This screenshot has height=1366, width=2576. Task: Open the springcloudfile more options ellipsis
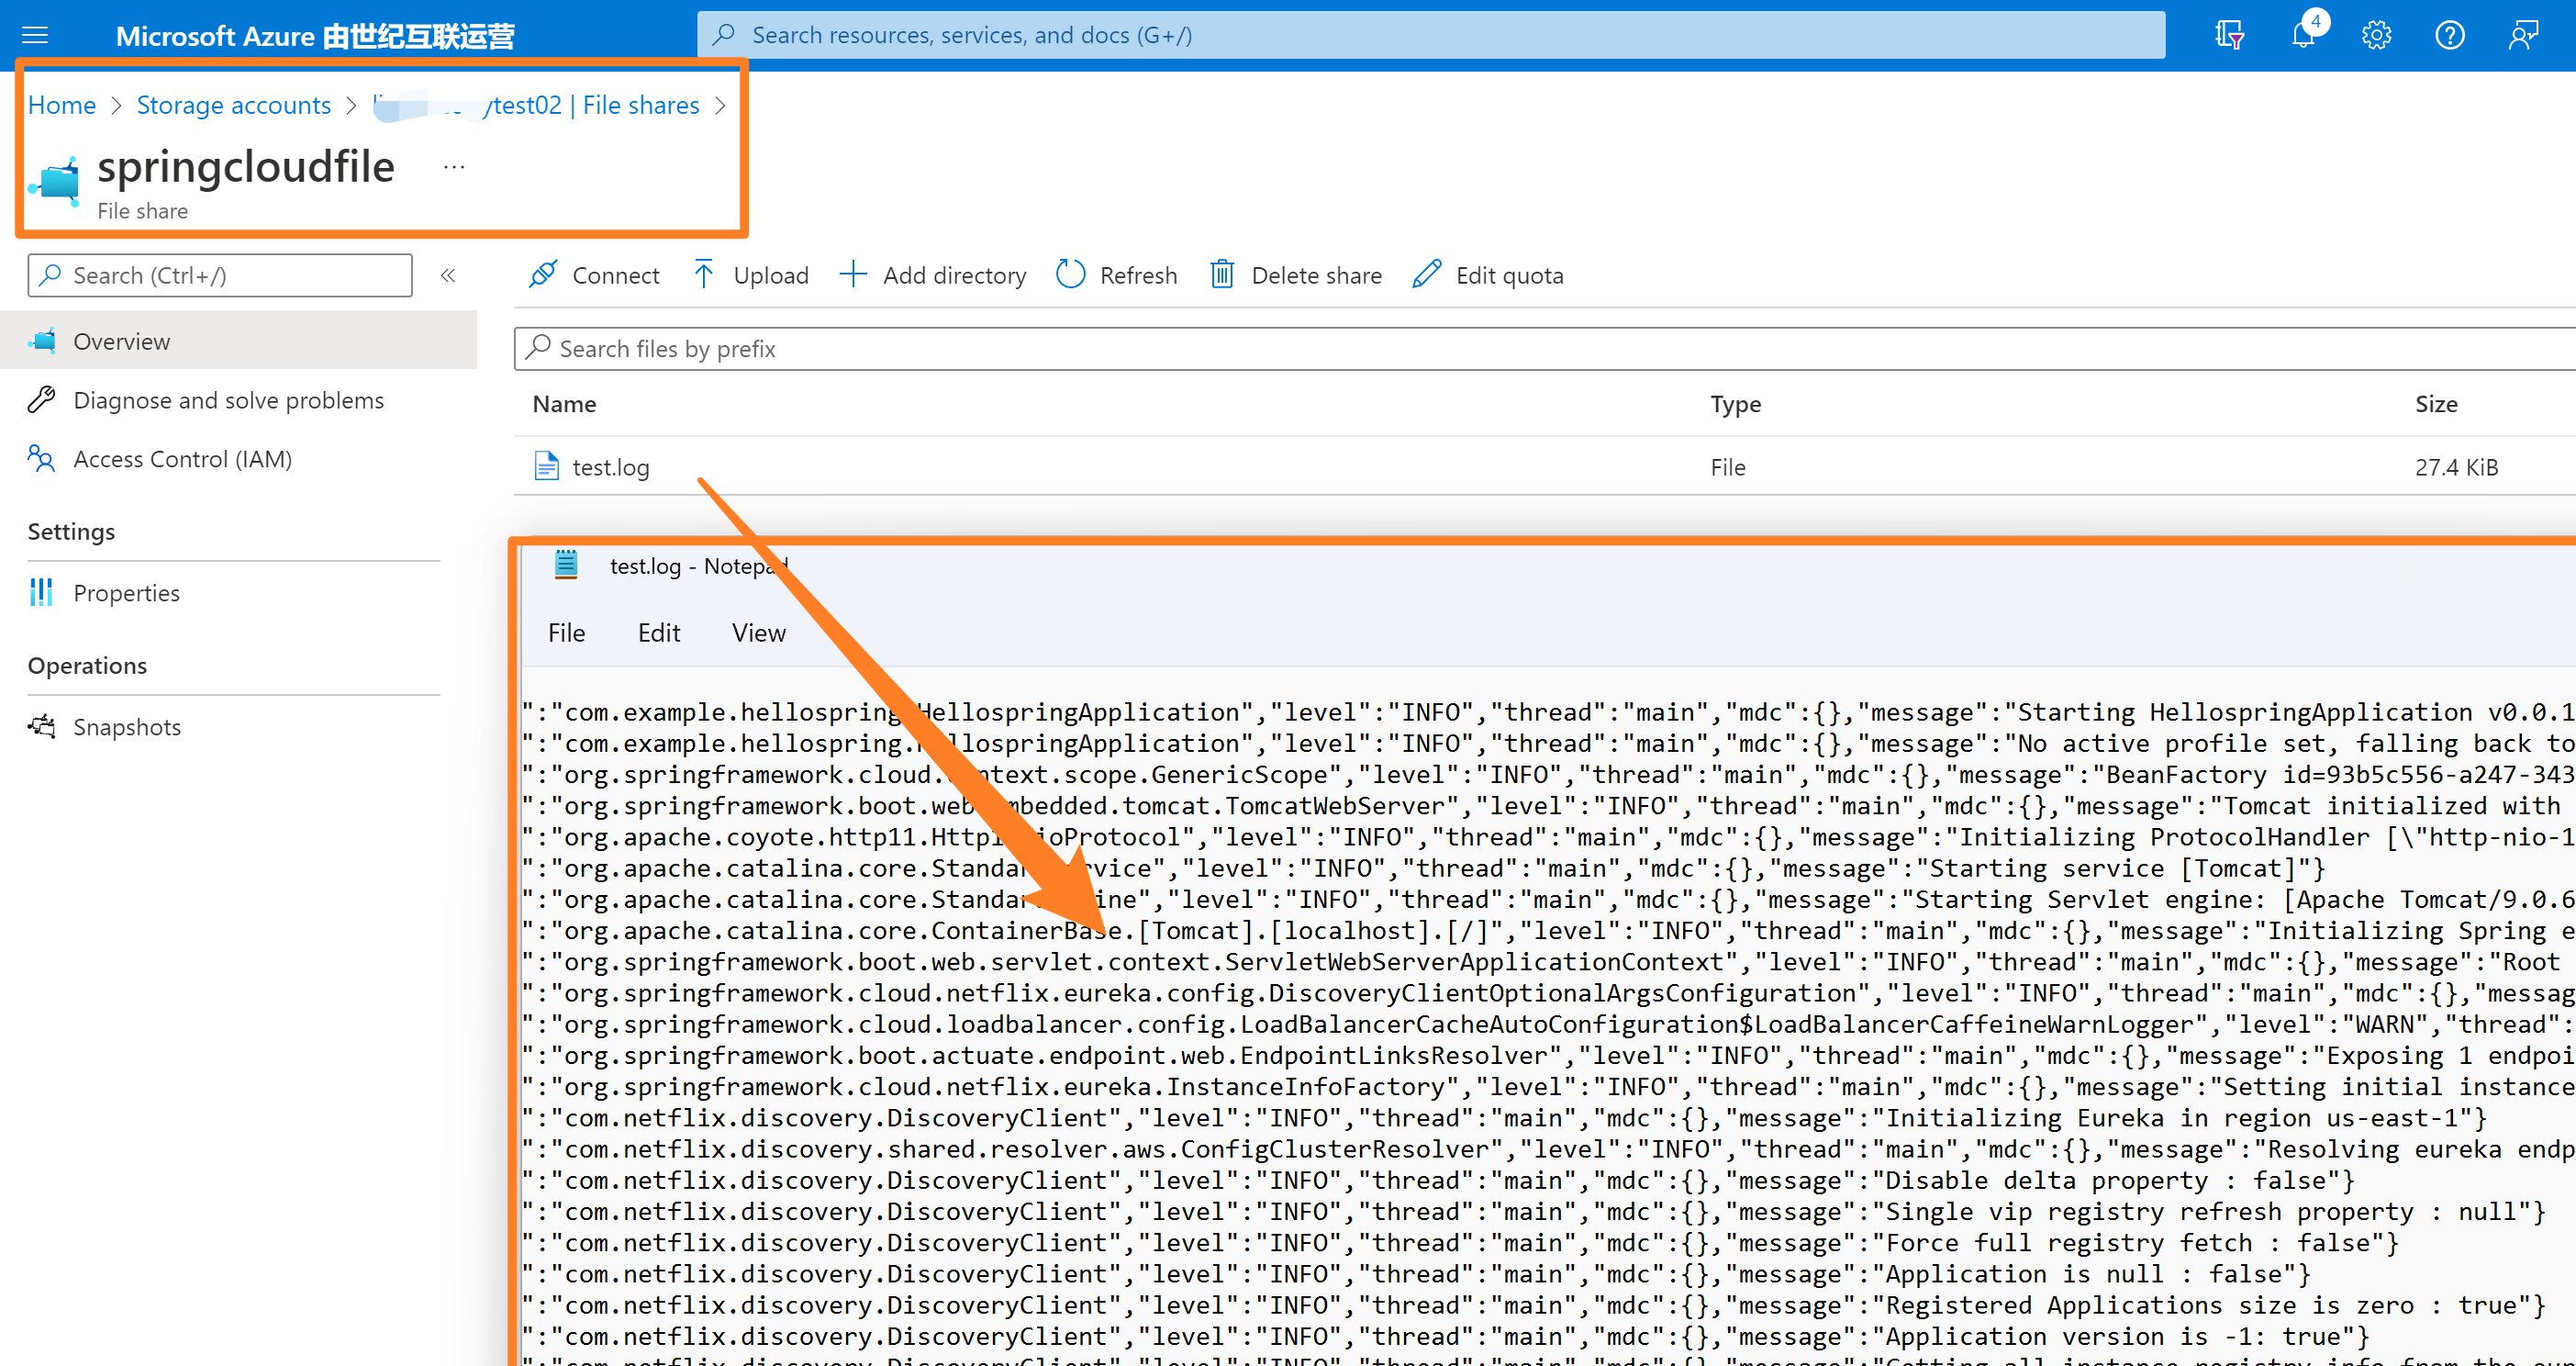[x=454, y=167]
